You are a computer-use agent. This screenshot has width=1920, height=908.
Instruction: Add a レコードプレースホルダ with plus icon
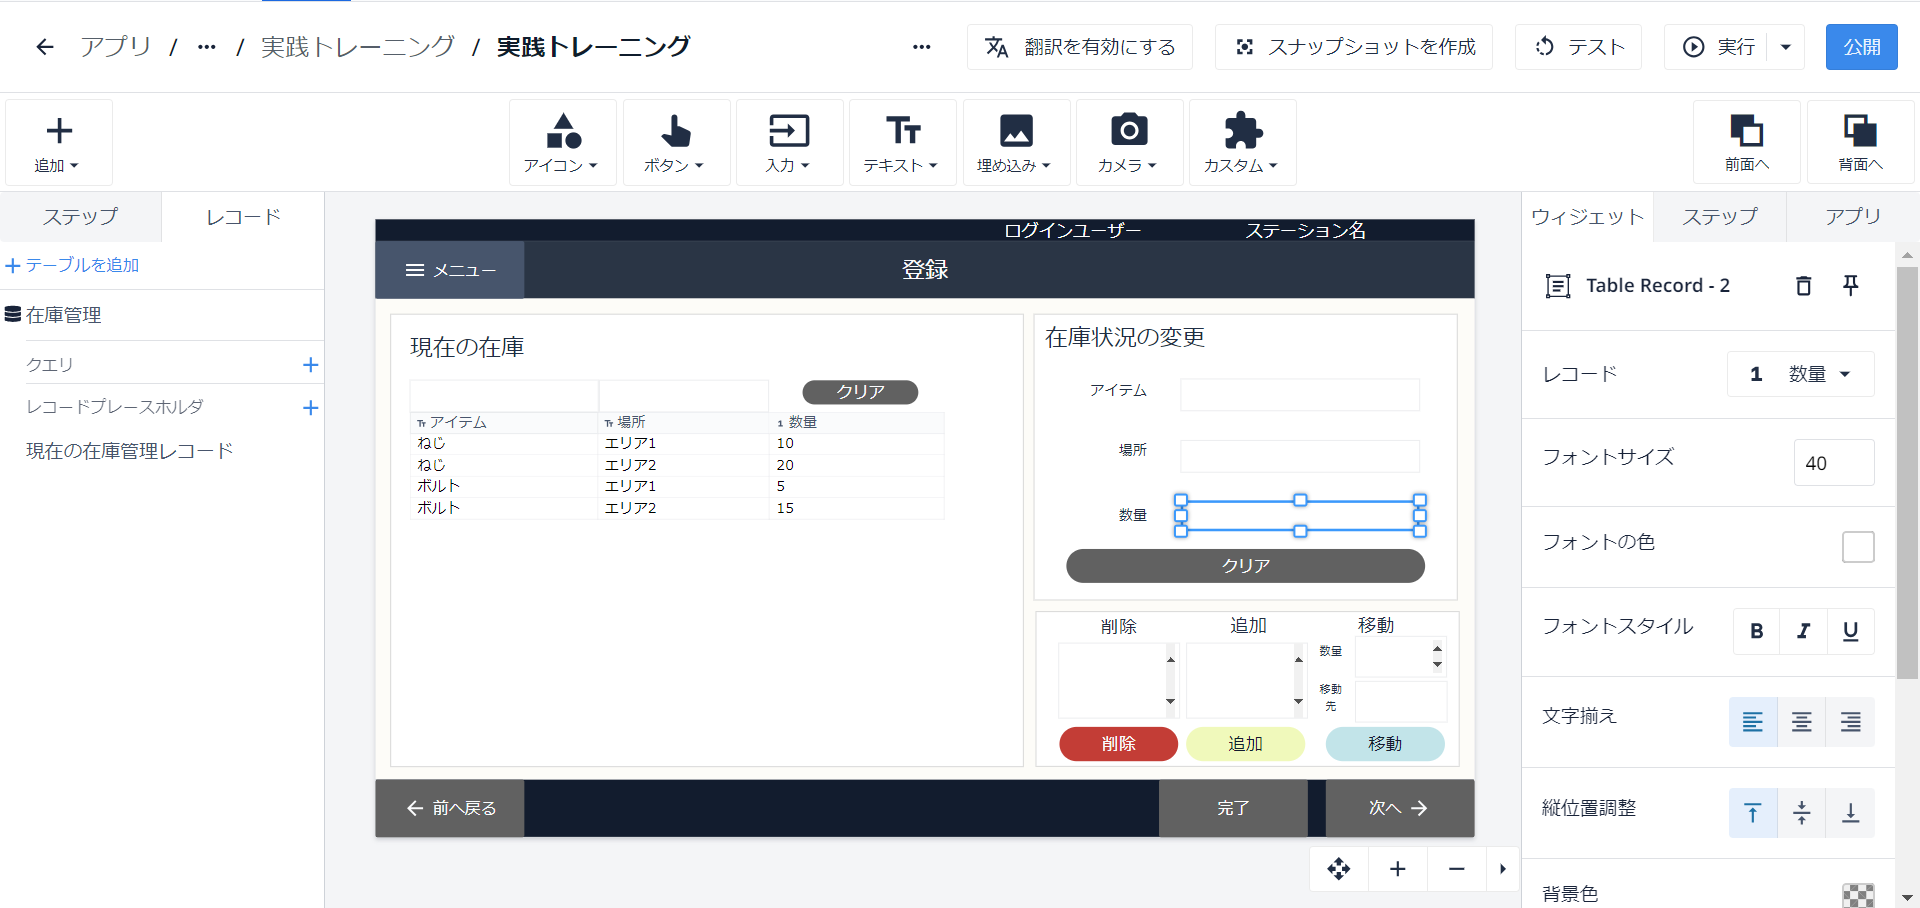[x=311, y=408]
